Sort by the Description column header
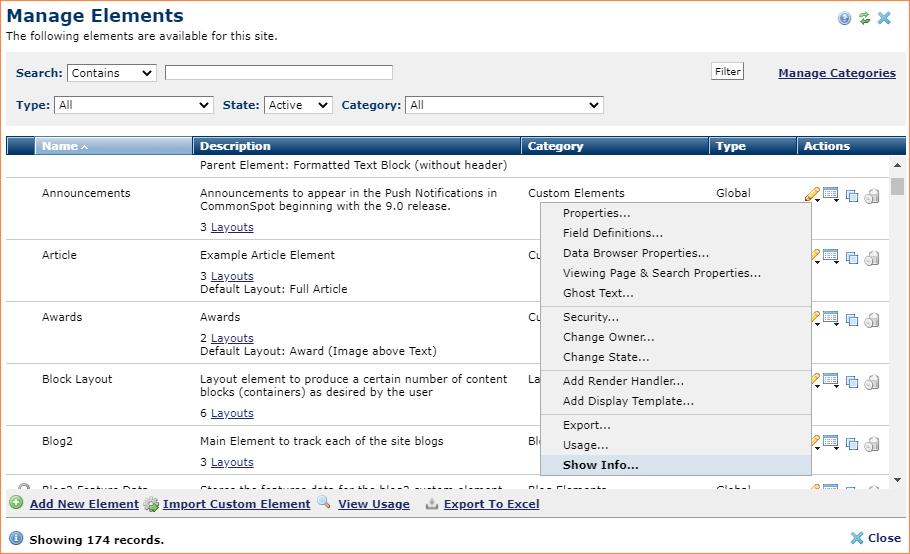This screenshot has width=910, height=554. point(356,146)
